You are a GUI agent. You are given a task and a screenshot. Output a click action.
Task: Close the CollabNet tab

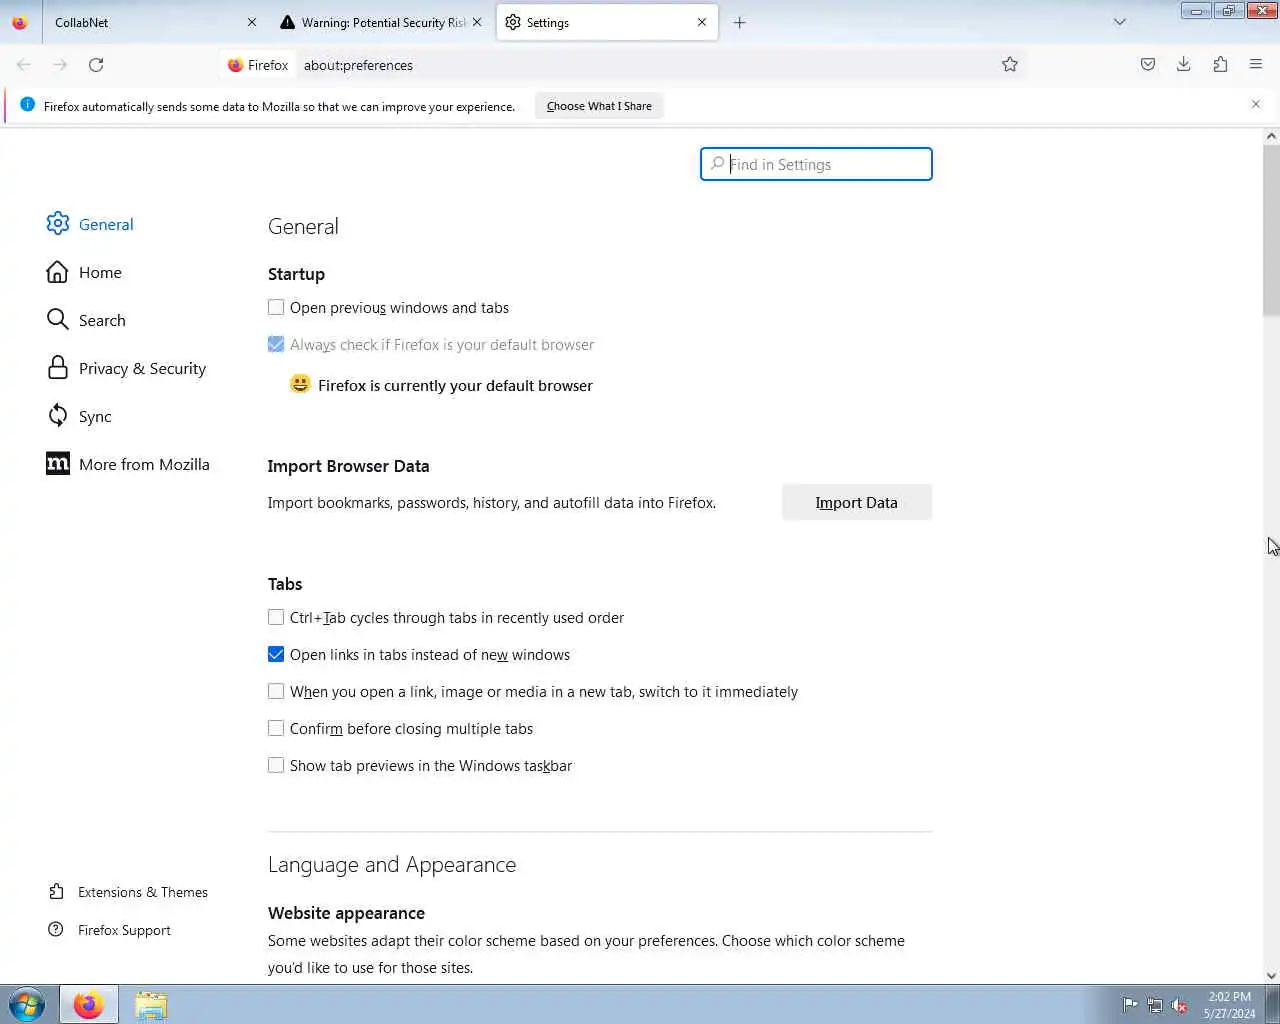point(252,22)
